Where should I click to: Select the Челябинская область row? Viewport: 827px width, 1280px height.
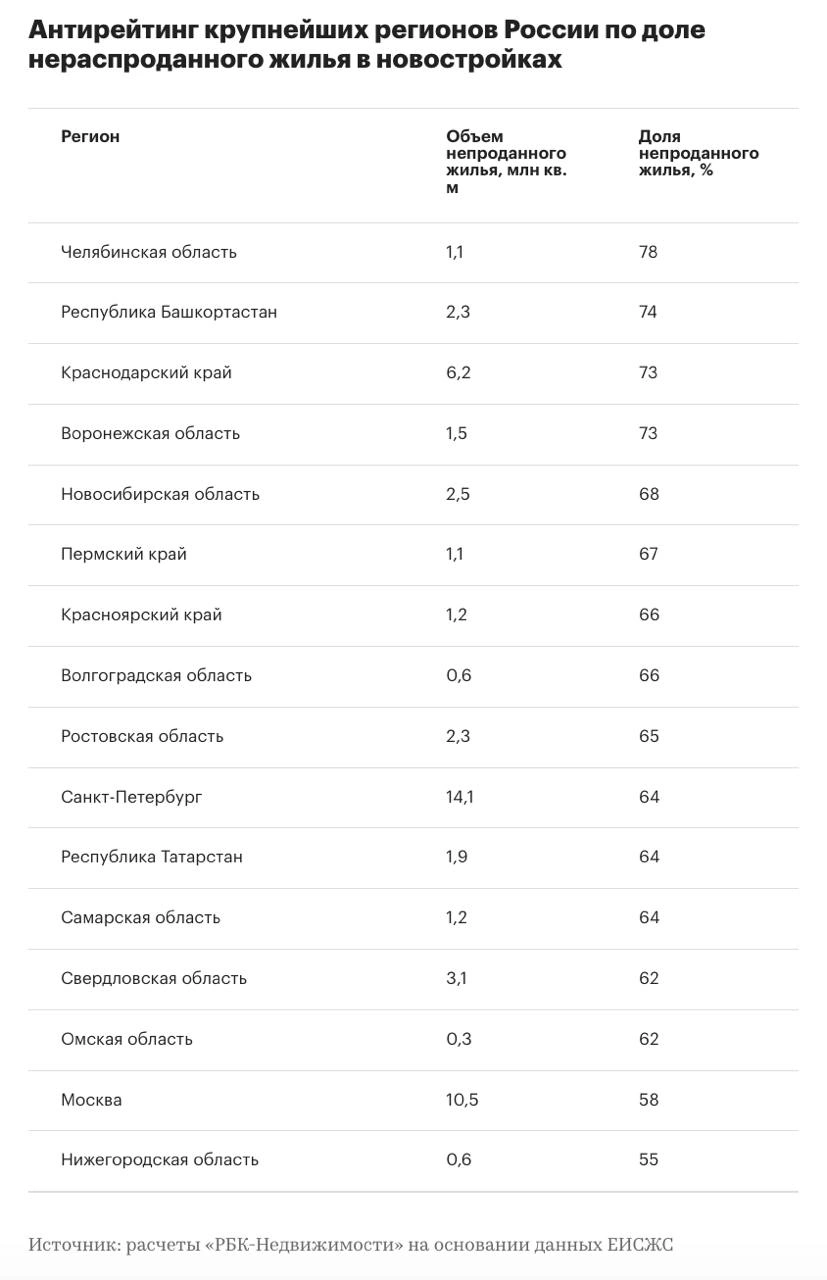413,252
